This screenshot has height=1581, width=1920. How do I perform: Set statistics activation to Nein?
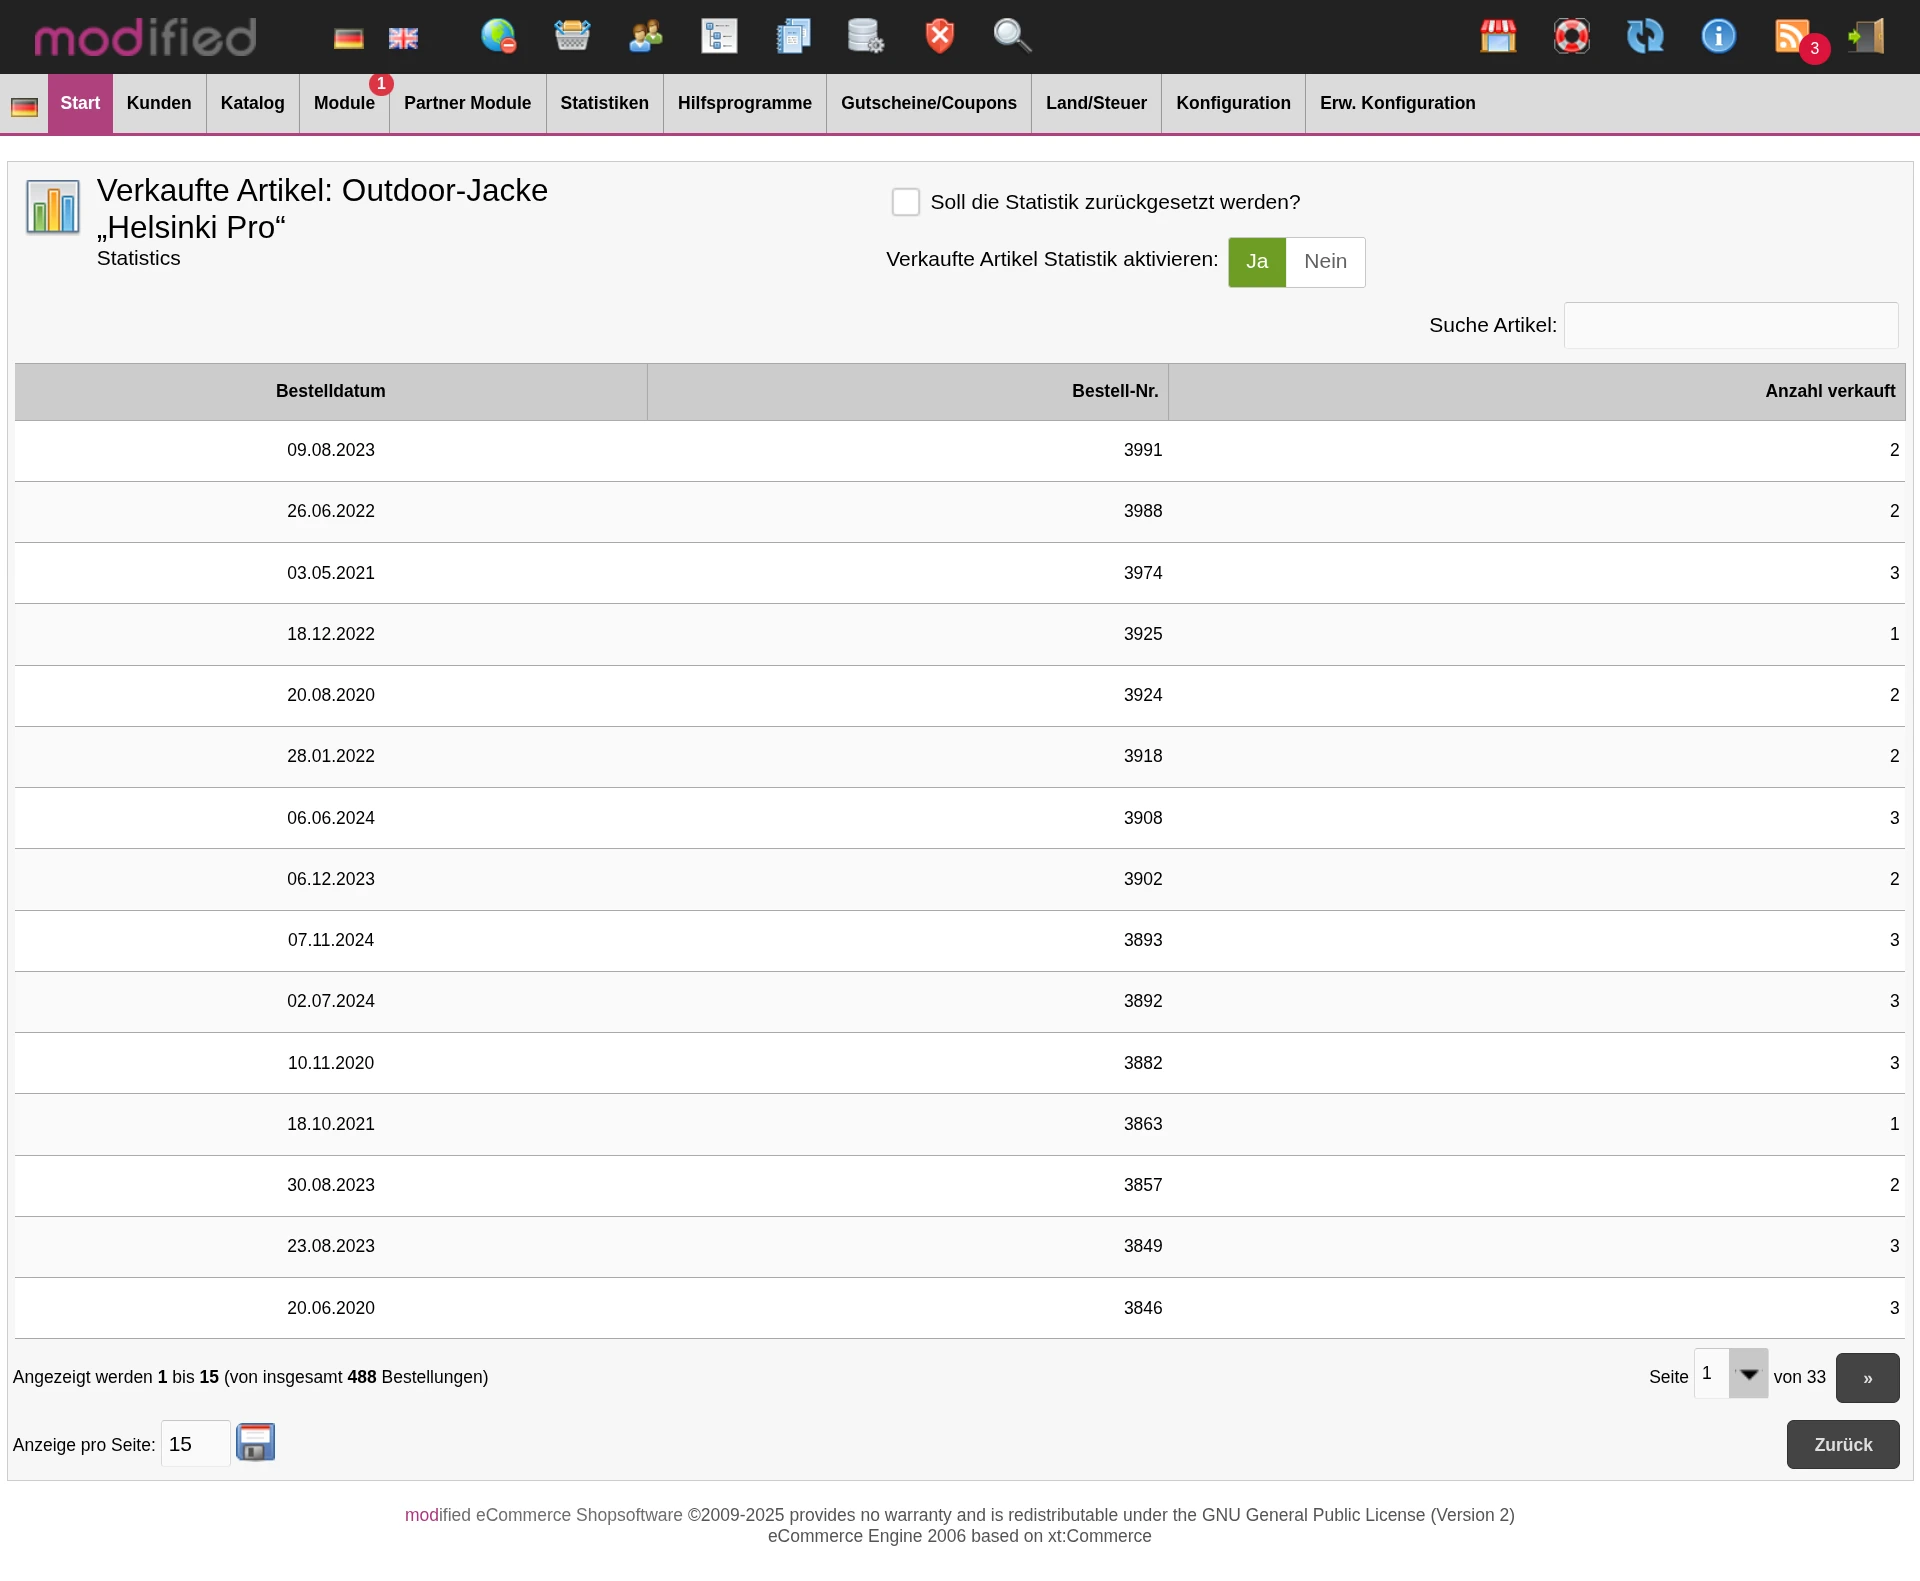point(1325,262)
